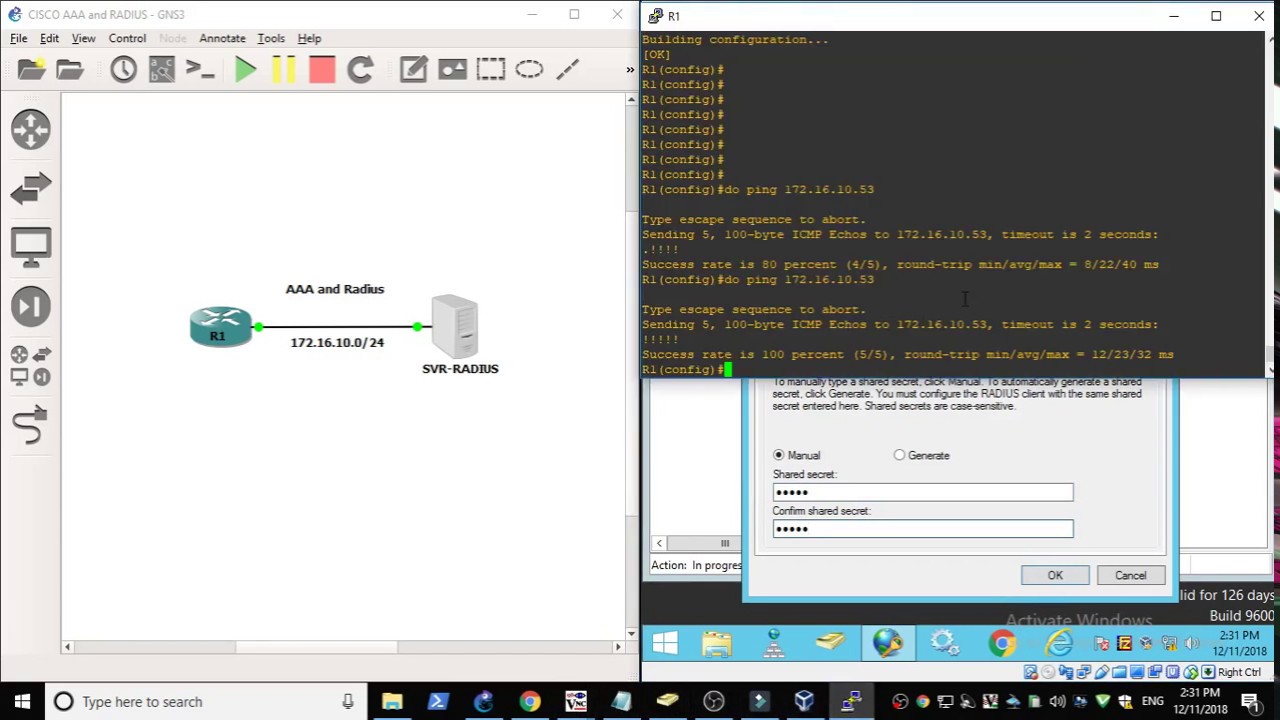Open the View menu
This screenshot has height=720, width=1280.
[x=83, y=38]
